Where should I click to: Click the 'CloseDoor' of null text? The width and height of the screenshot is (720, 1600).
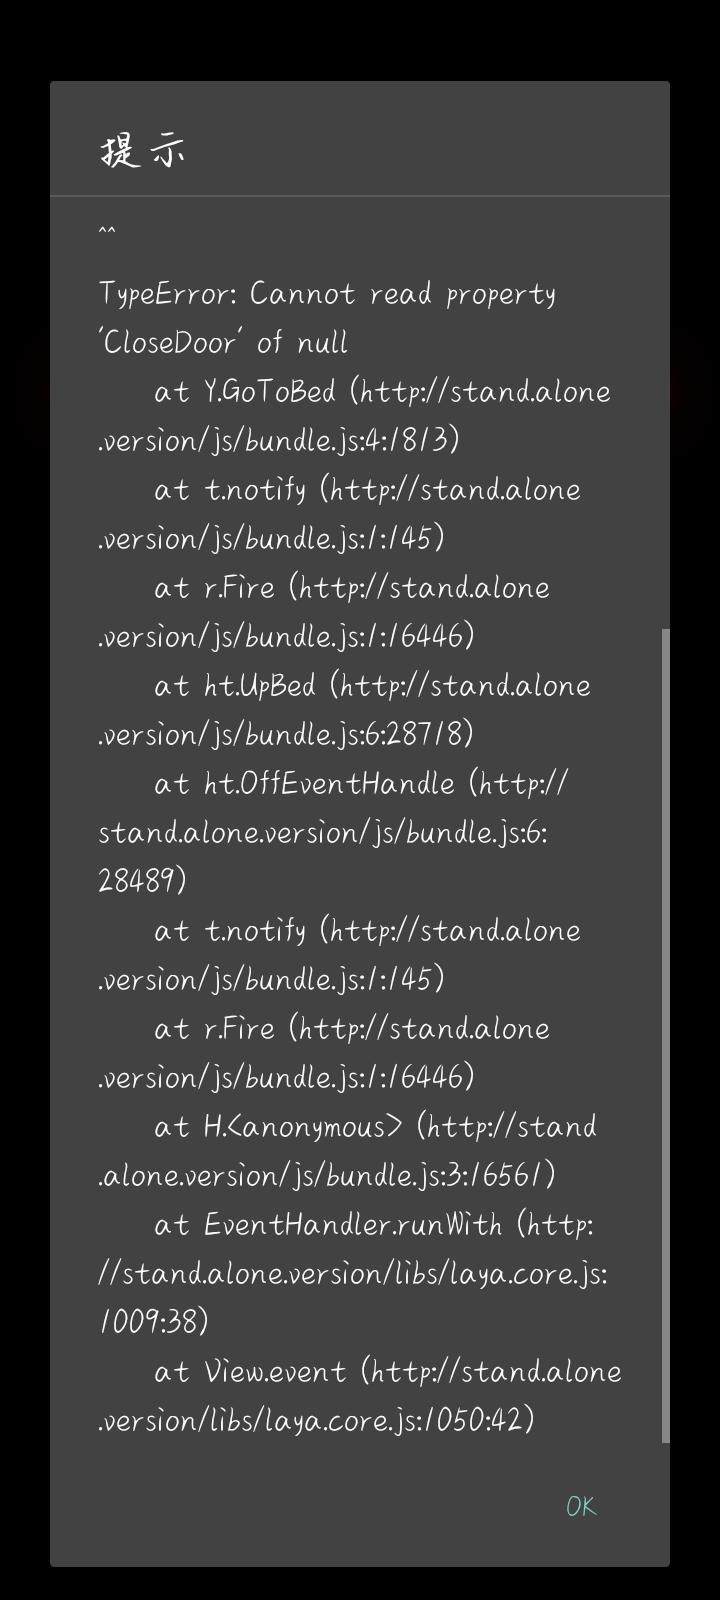pos(223,343)
